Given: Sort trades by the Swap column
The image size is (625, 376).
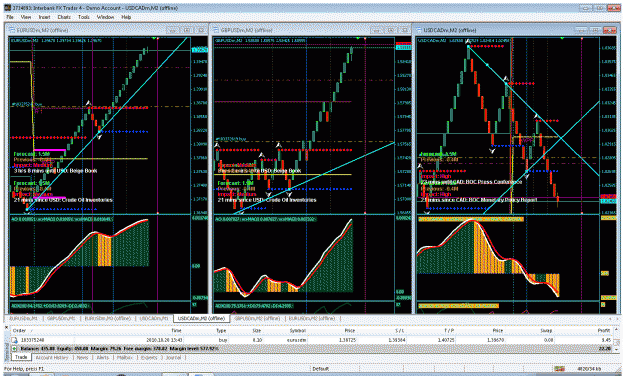Looking at the screenshot, I should coord(546,331).
